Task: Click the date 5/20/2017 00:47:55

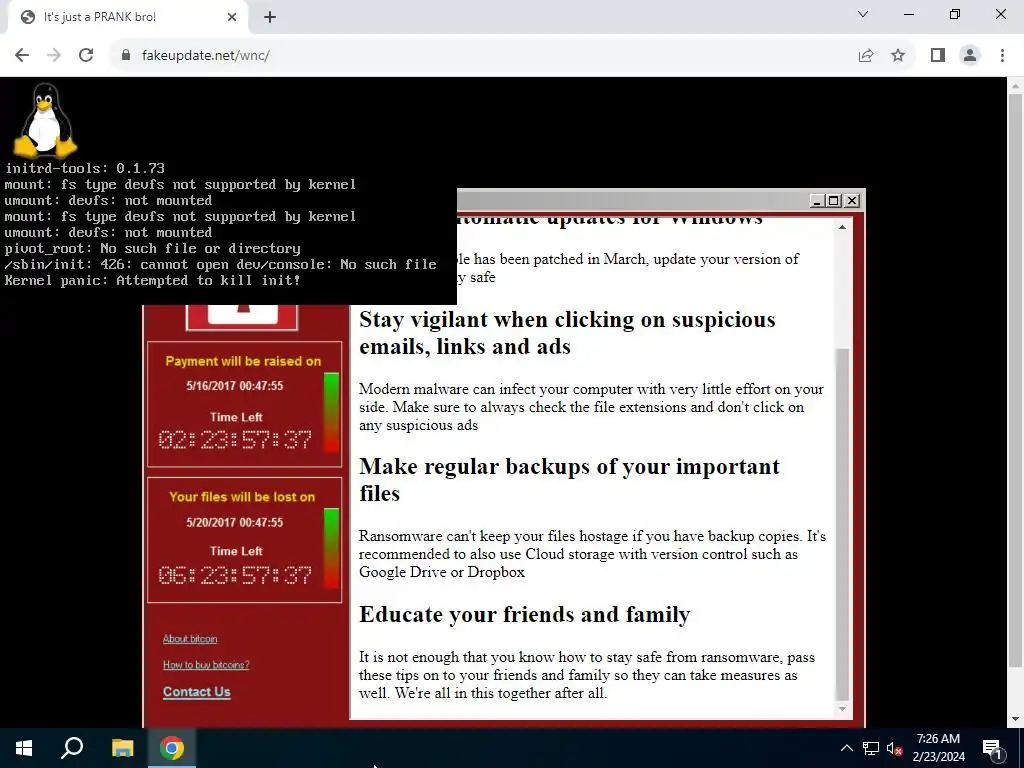Action: click(234, 522)
